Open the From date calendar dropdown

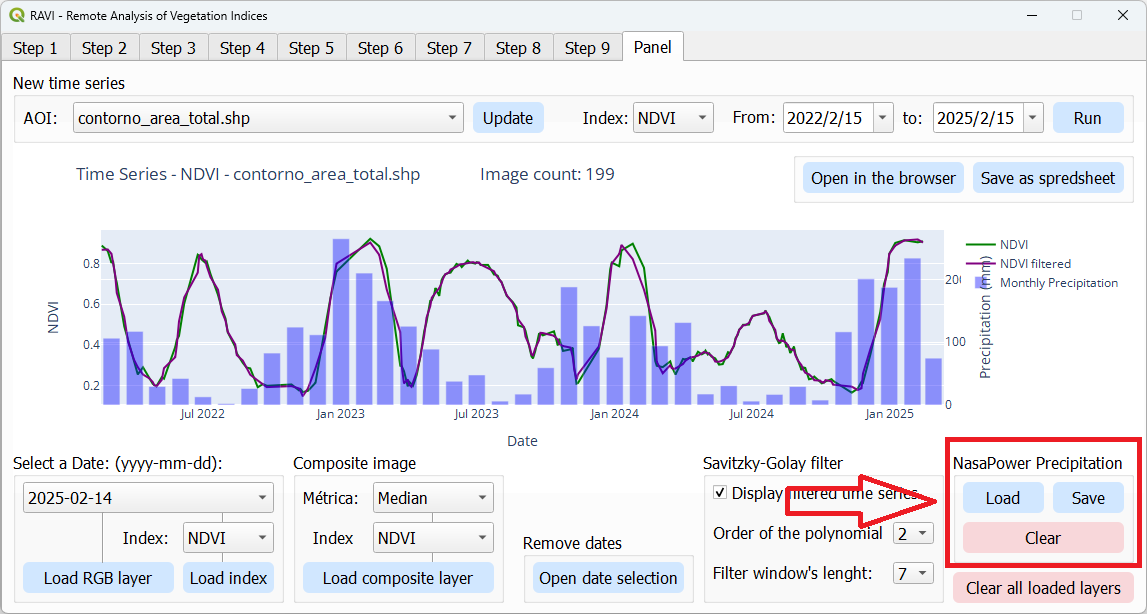coord(882,118)
